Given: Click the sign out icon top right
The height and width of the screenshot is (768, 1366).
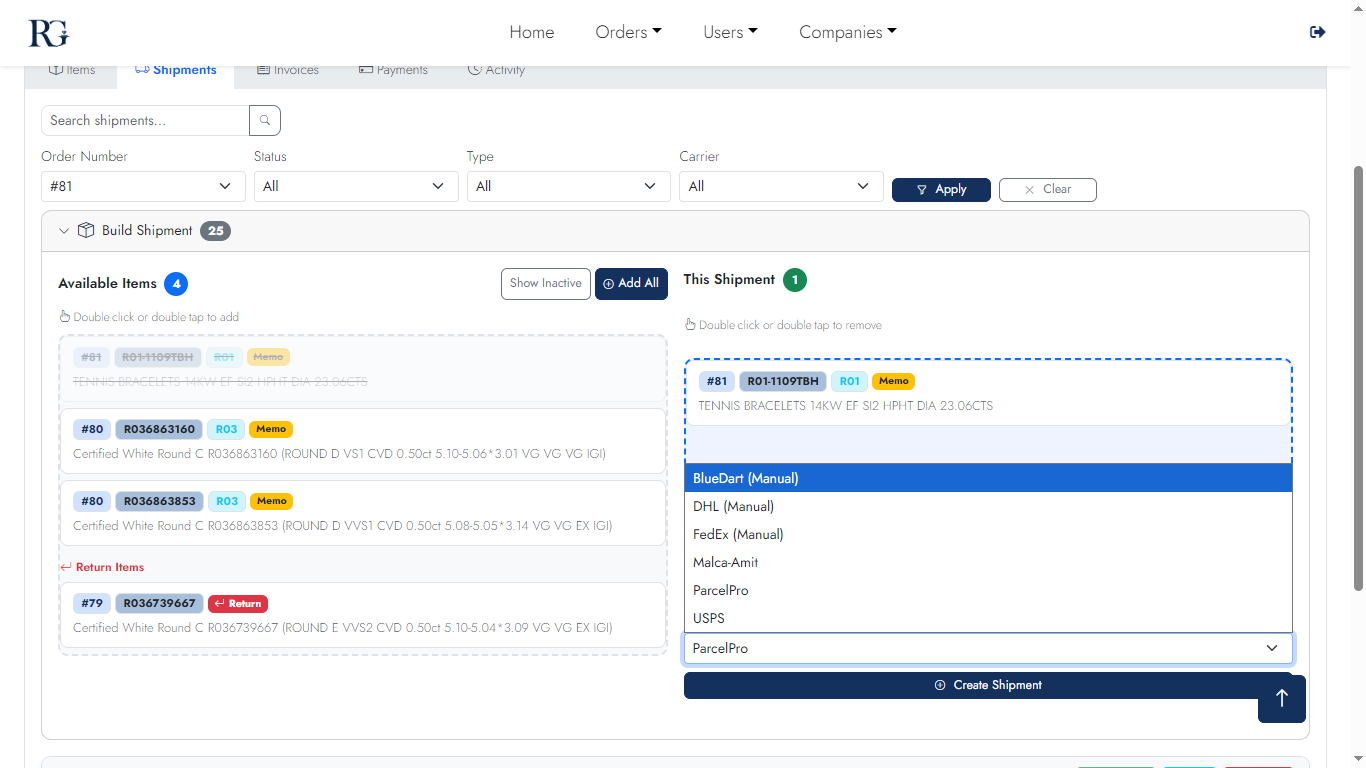Looking at the screenshot, I should click(x=1317, y=31).
